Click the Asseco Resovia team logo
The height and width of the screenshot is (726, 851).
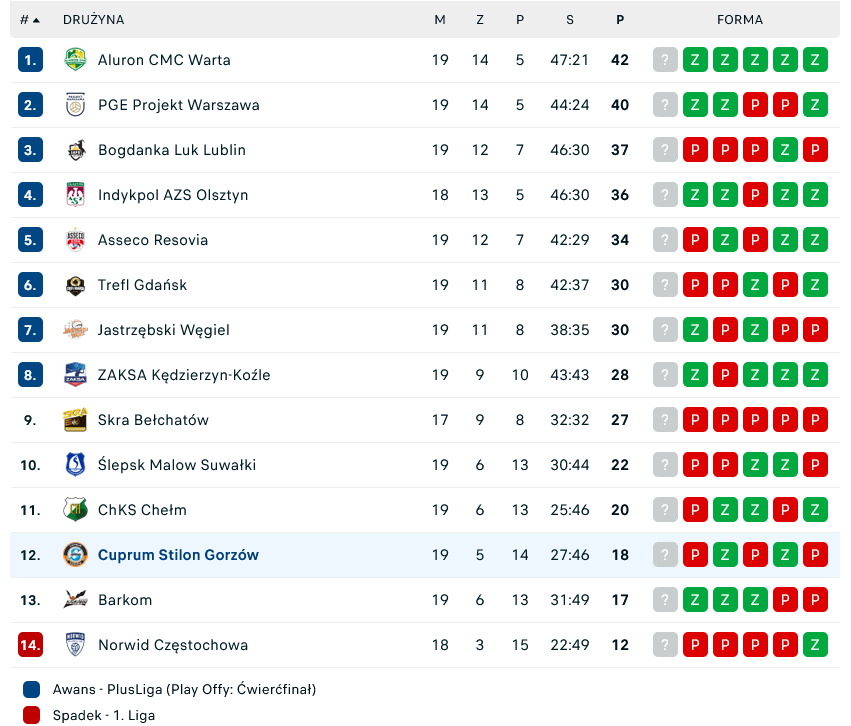(75, 240)
